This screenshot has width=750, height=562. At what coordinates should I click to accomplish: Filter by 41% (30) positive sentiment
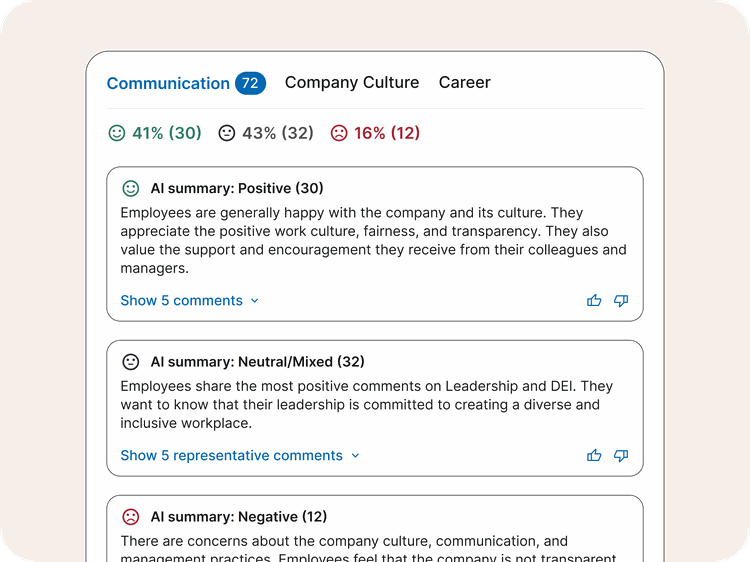tap(166, 133)
